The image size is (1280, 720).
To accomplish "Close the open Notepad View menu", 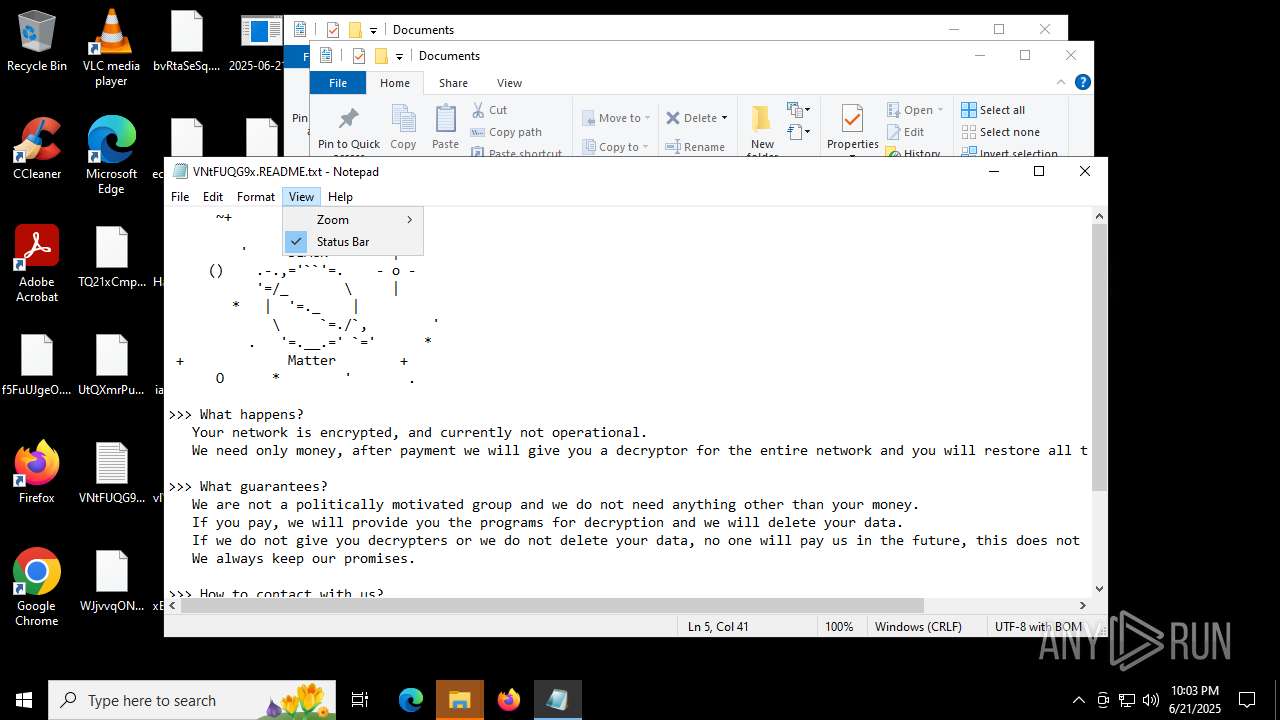I will 301,197.
